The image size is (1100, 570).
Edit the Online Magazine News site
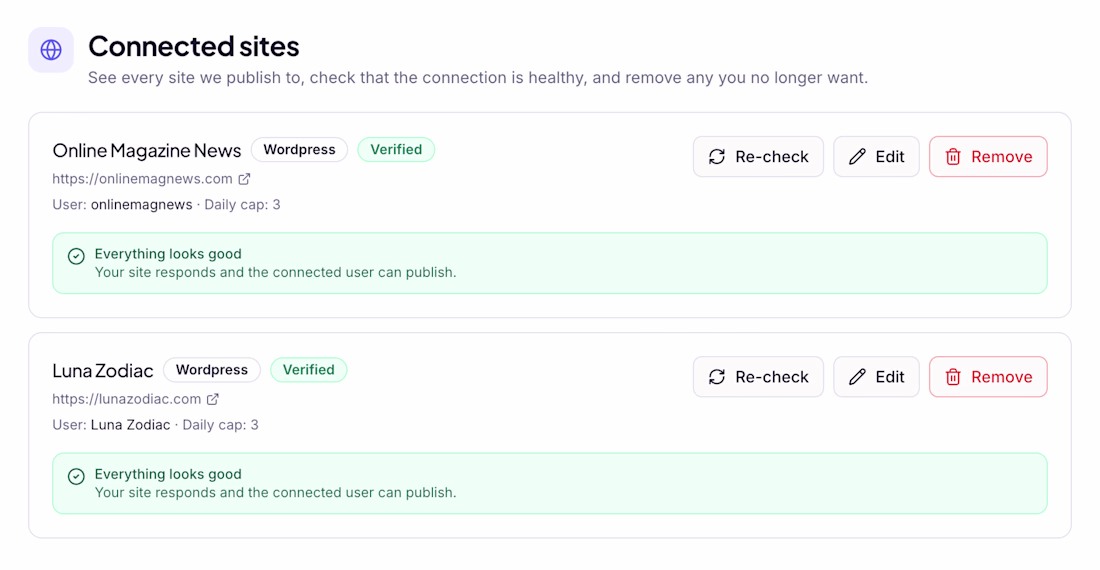click(876, 156)
